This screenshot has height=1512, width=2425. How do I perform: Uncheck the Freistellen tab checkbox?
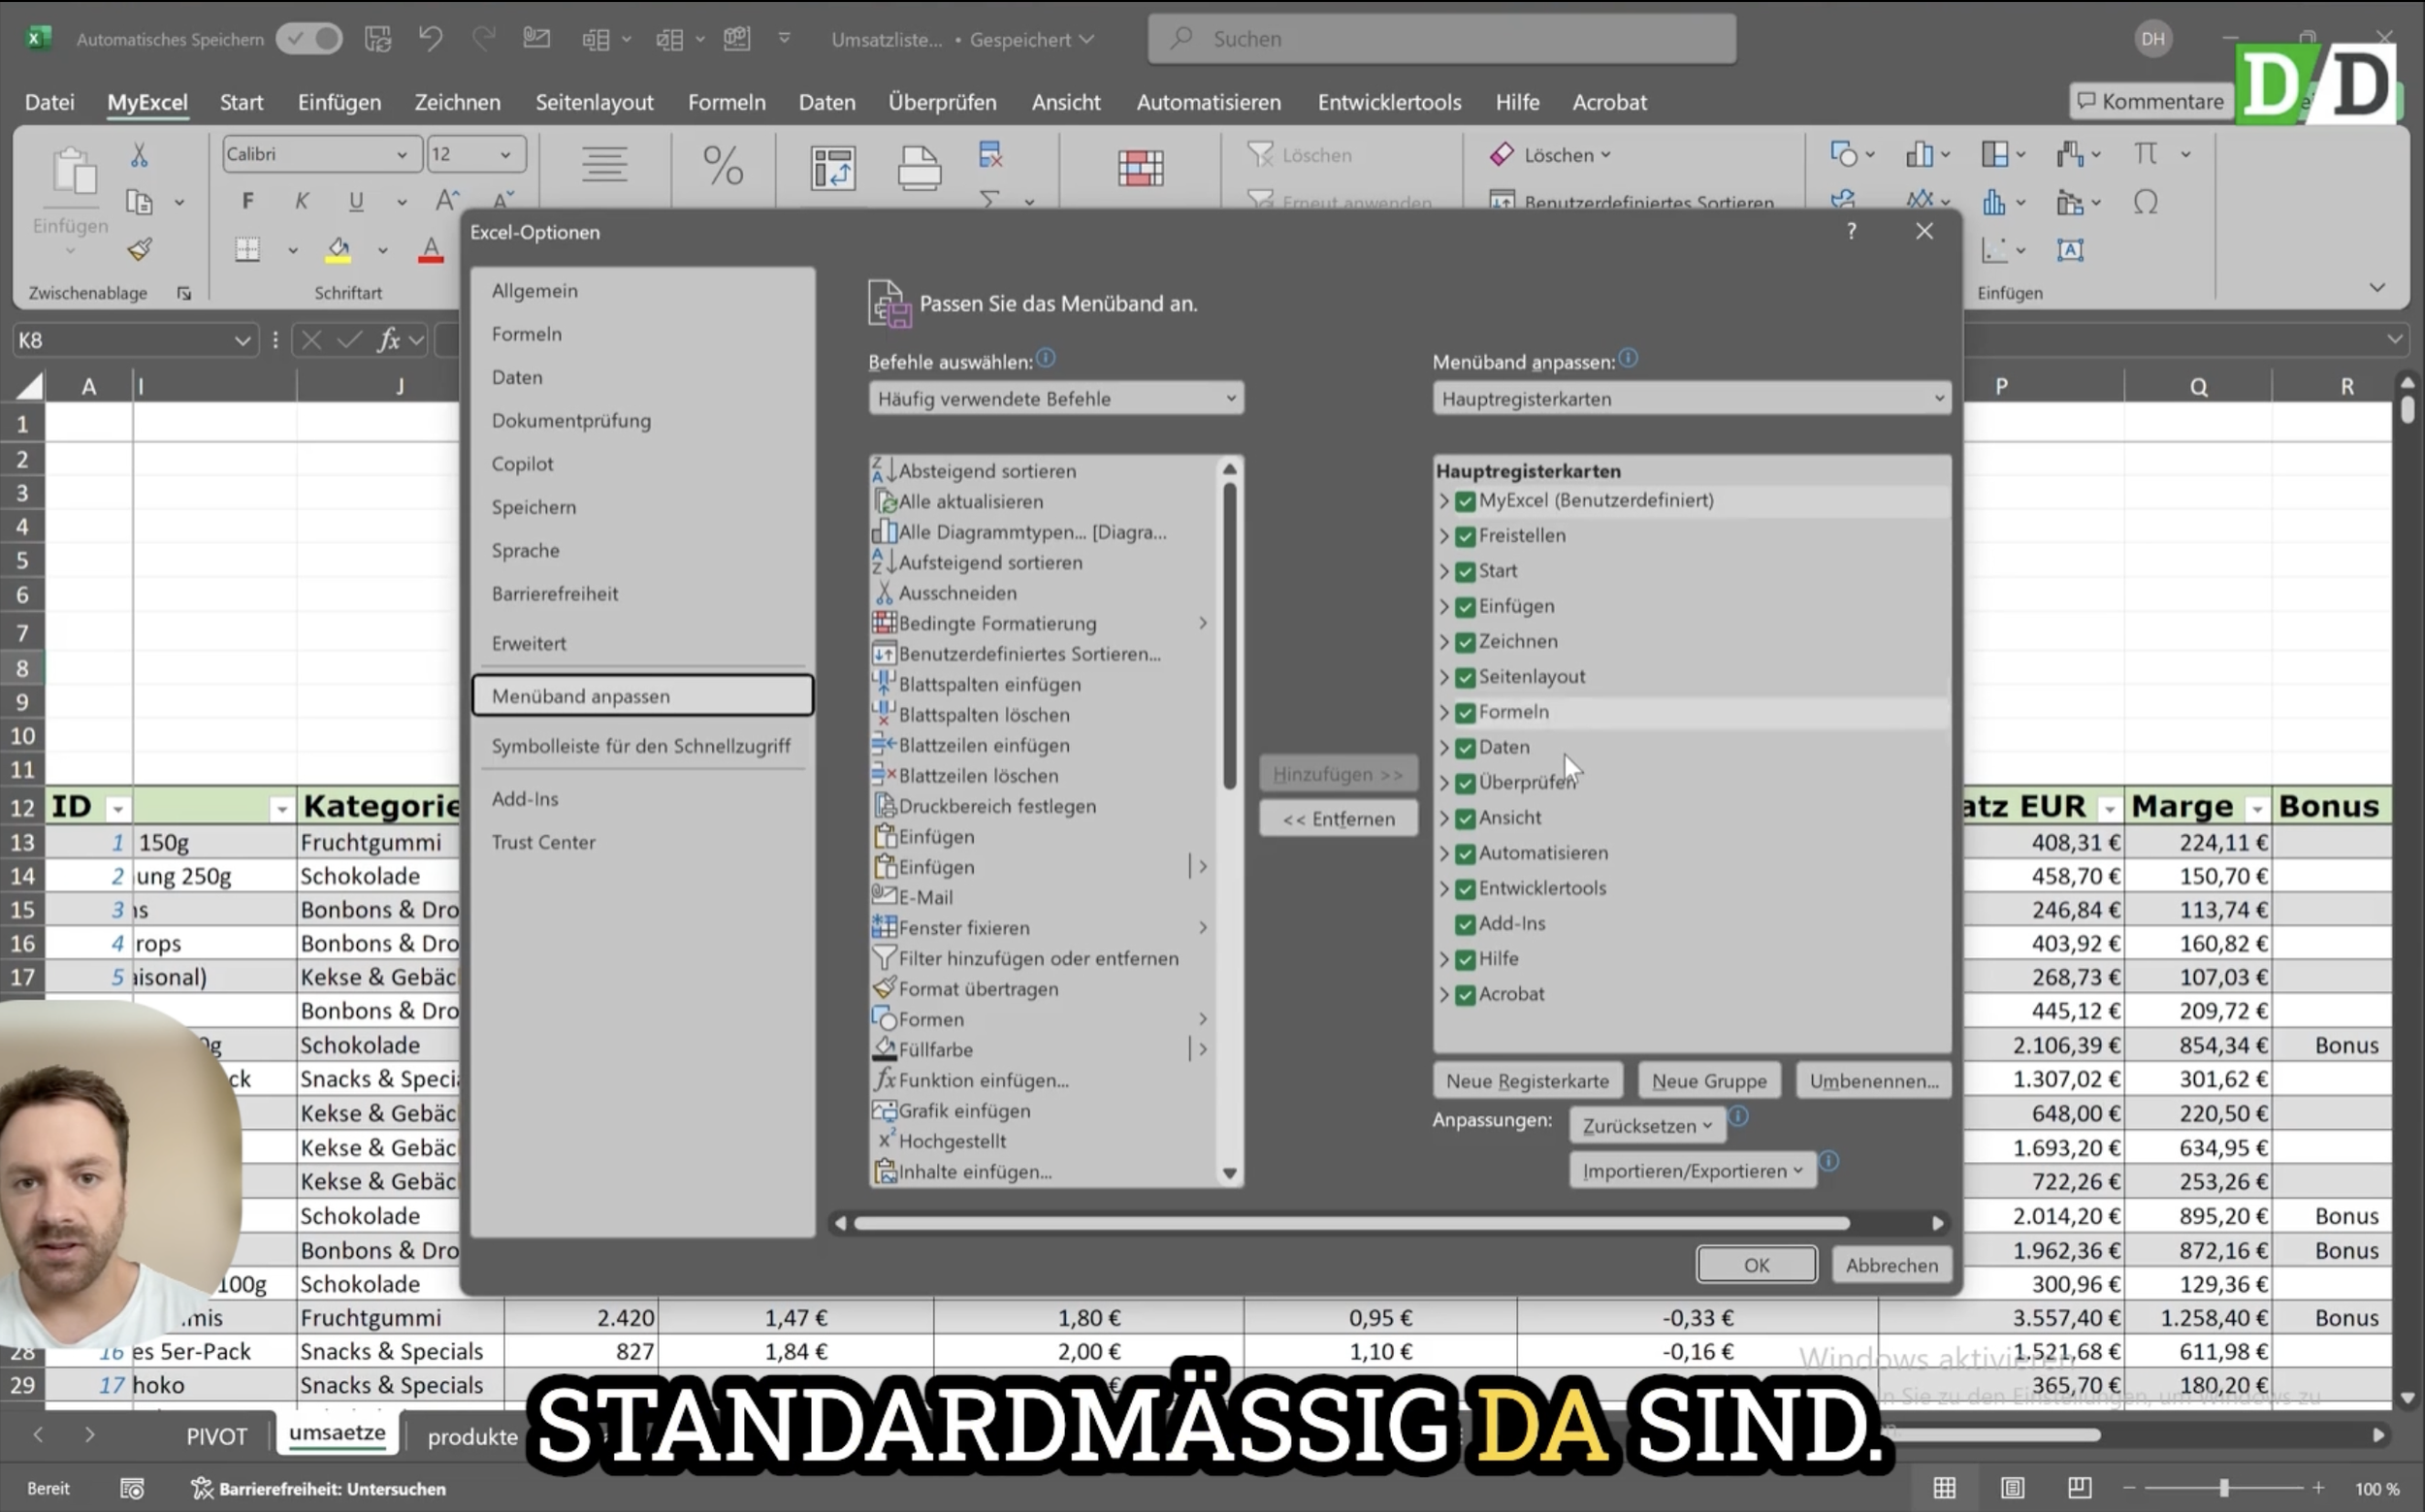pyautogui.click(x=1465, y=536)
